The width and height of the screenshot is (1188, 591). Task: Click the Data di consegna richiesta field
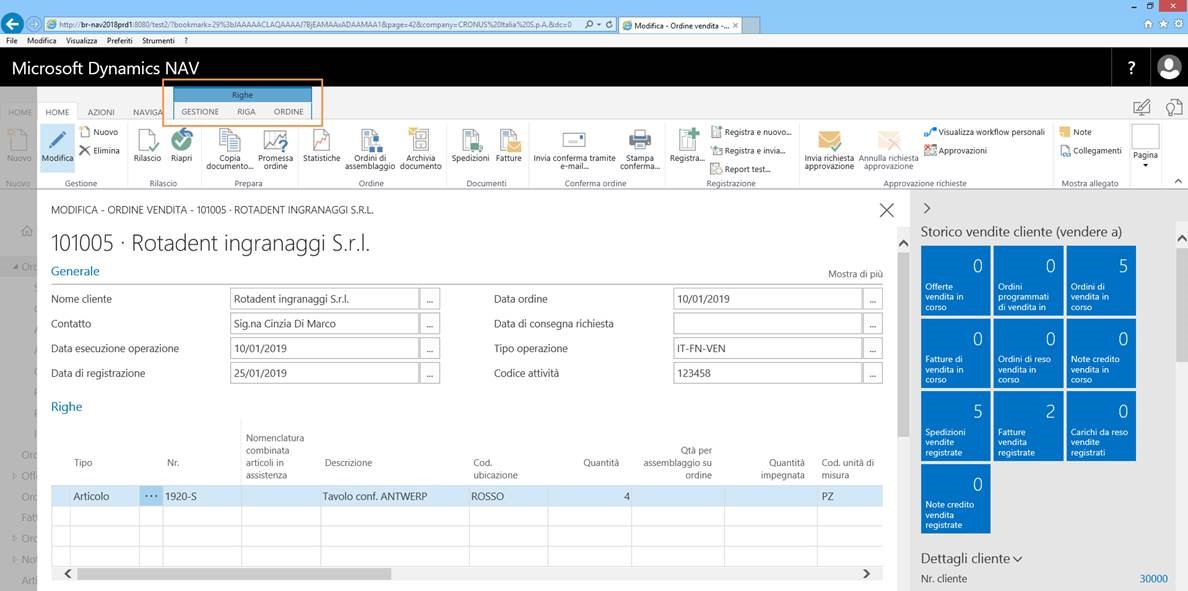point(768,324)
